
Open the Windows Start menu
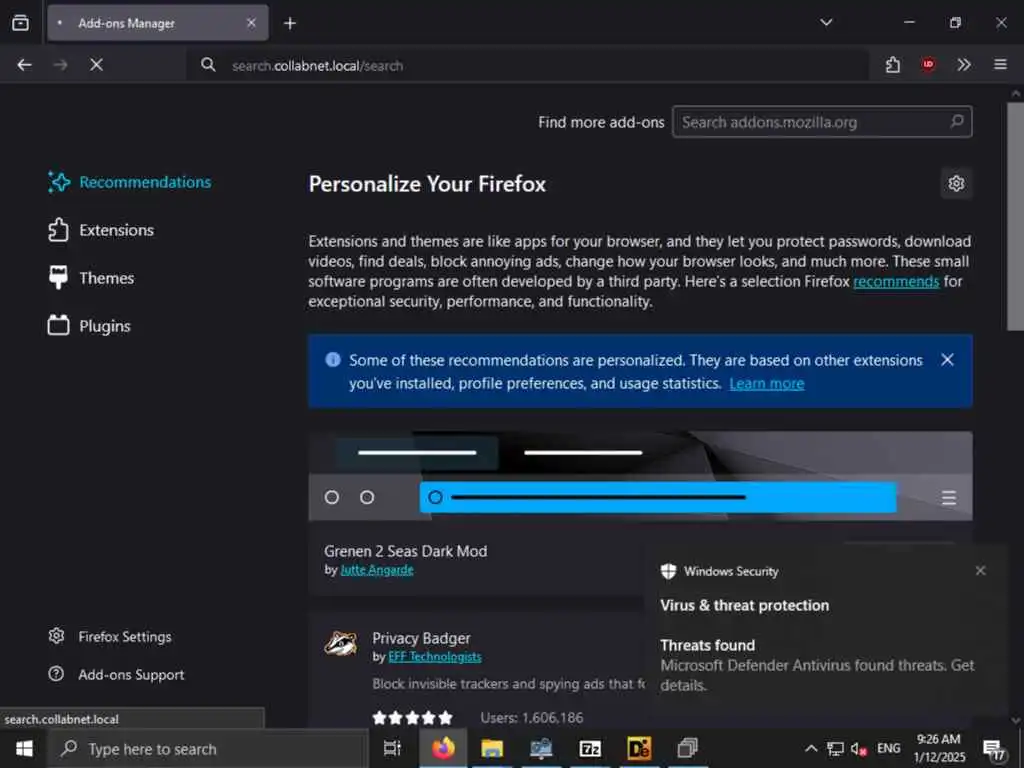24,749
